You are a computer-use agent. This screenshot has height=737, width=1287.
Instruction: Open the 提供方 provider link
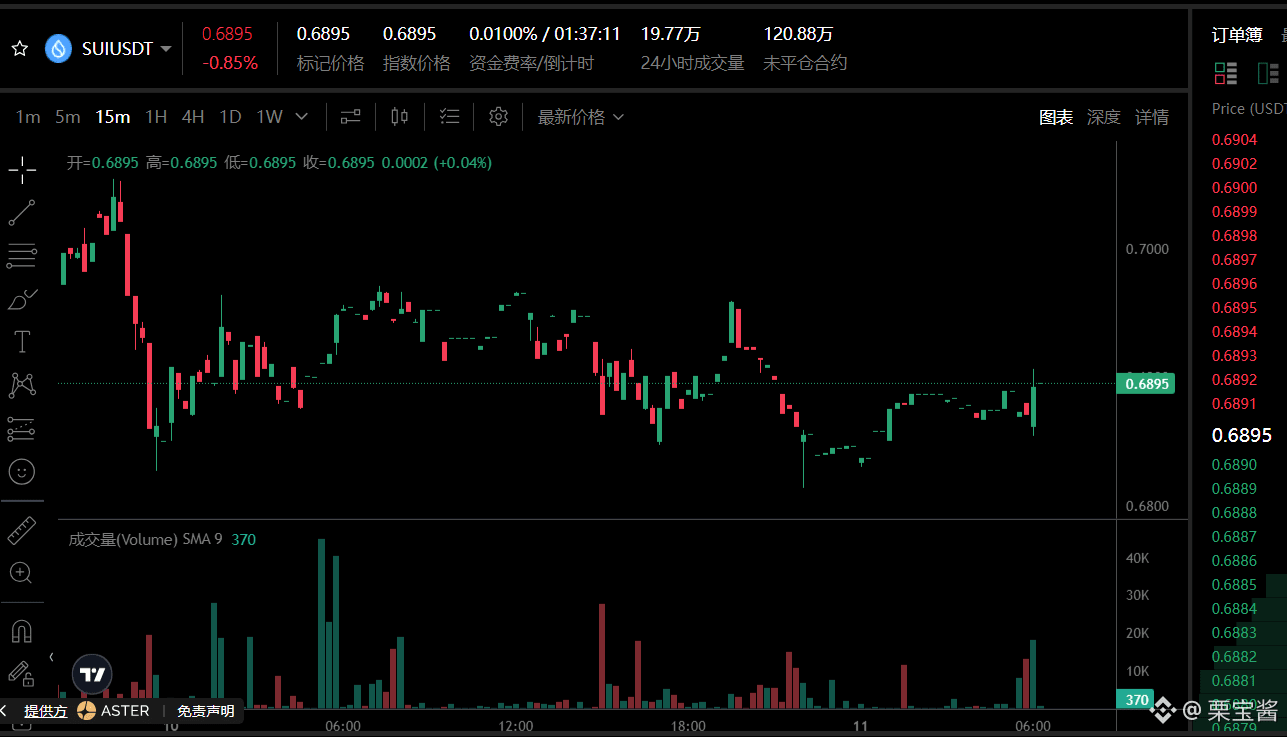point(46,711)
